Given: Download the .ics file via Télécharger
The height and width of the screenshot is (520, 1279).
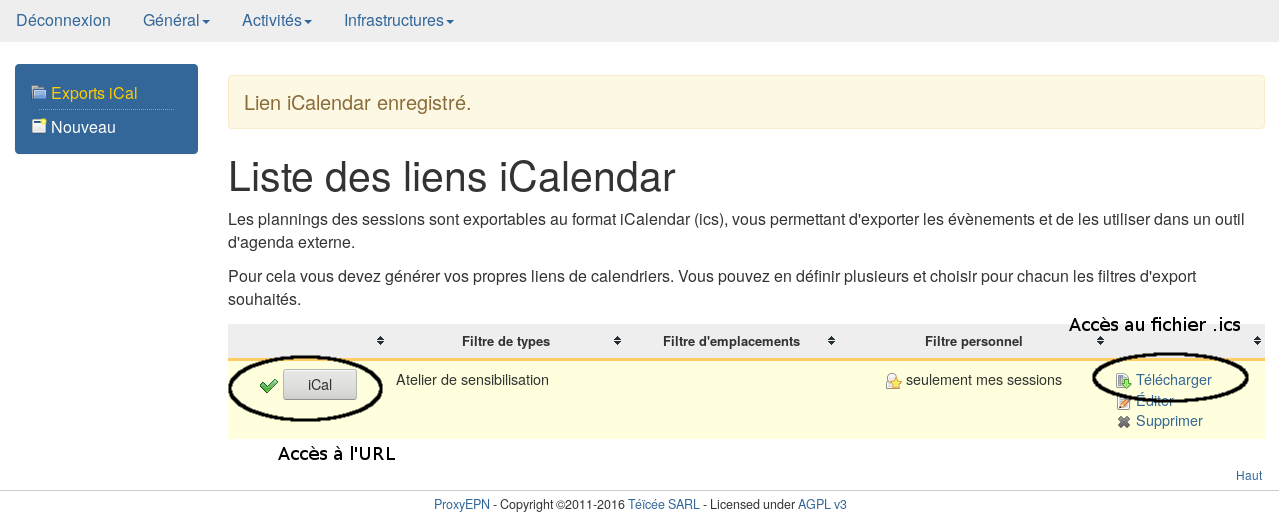Looking at the screenshot, I should [x=1173, y=380].
